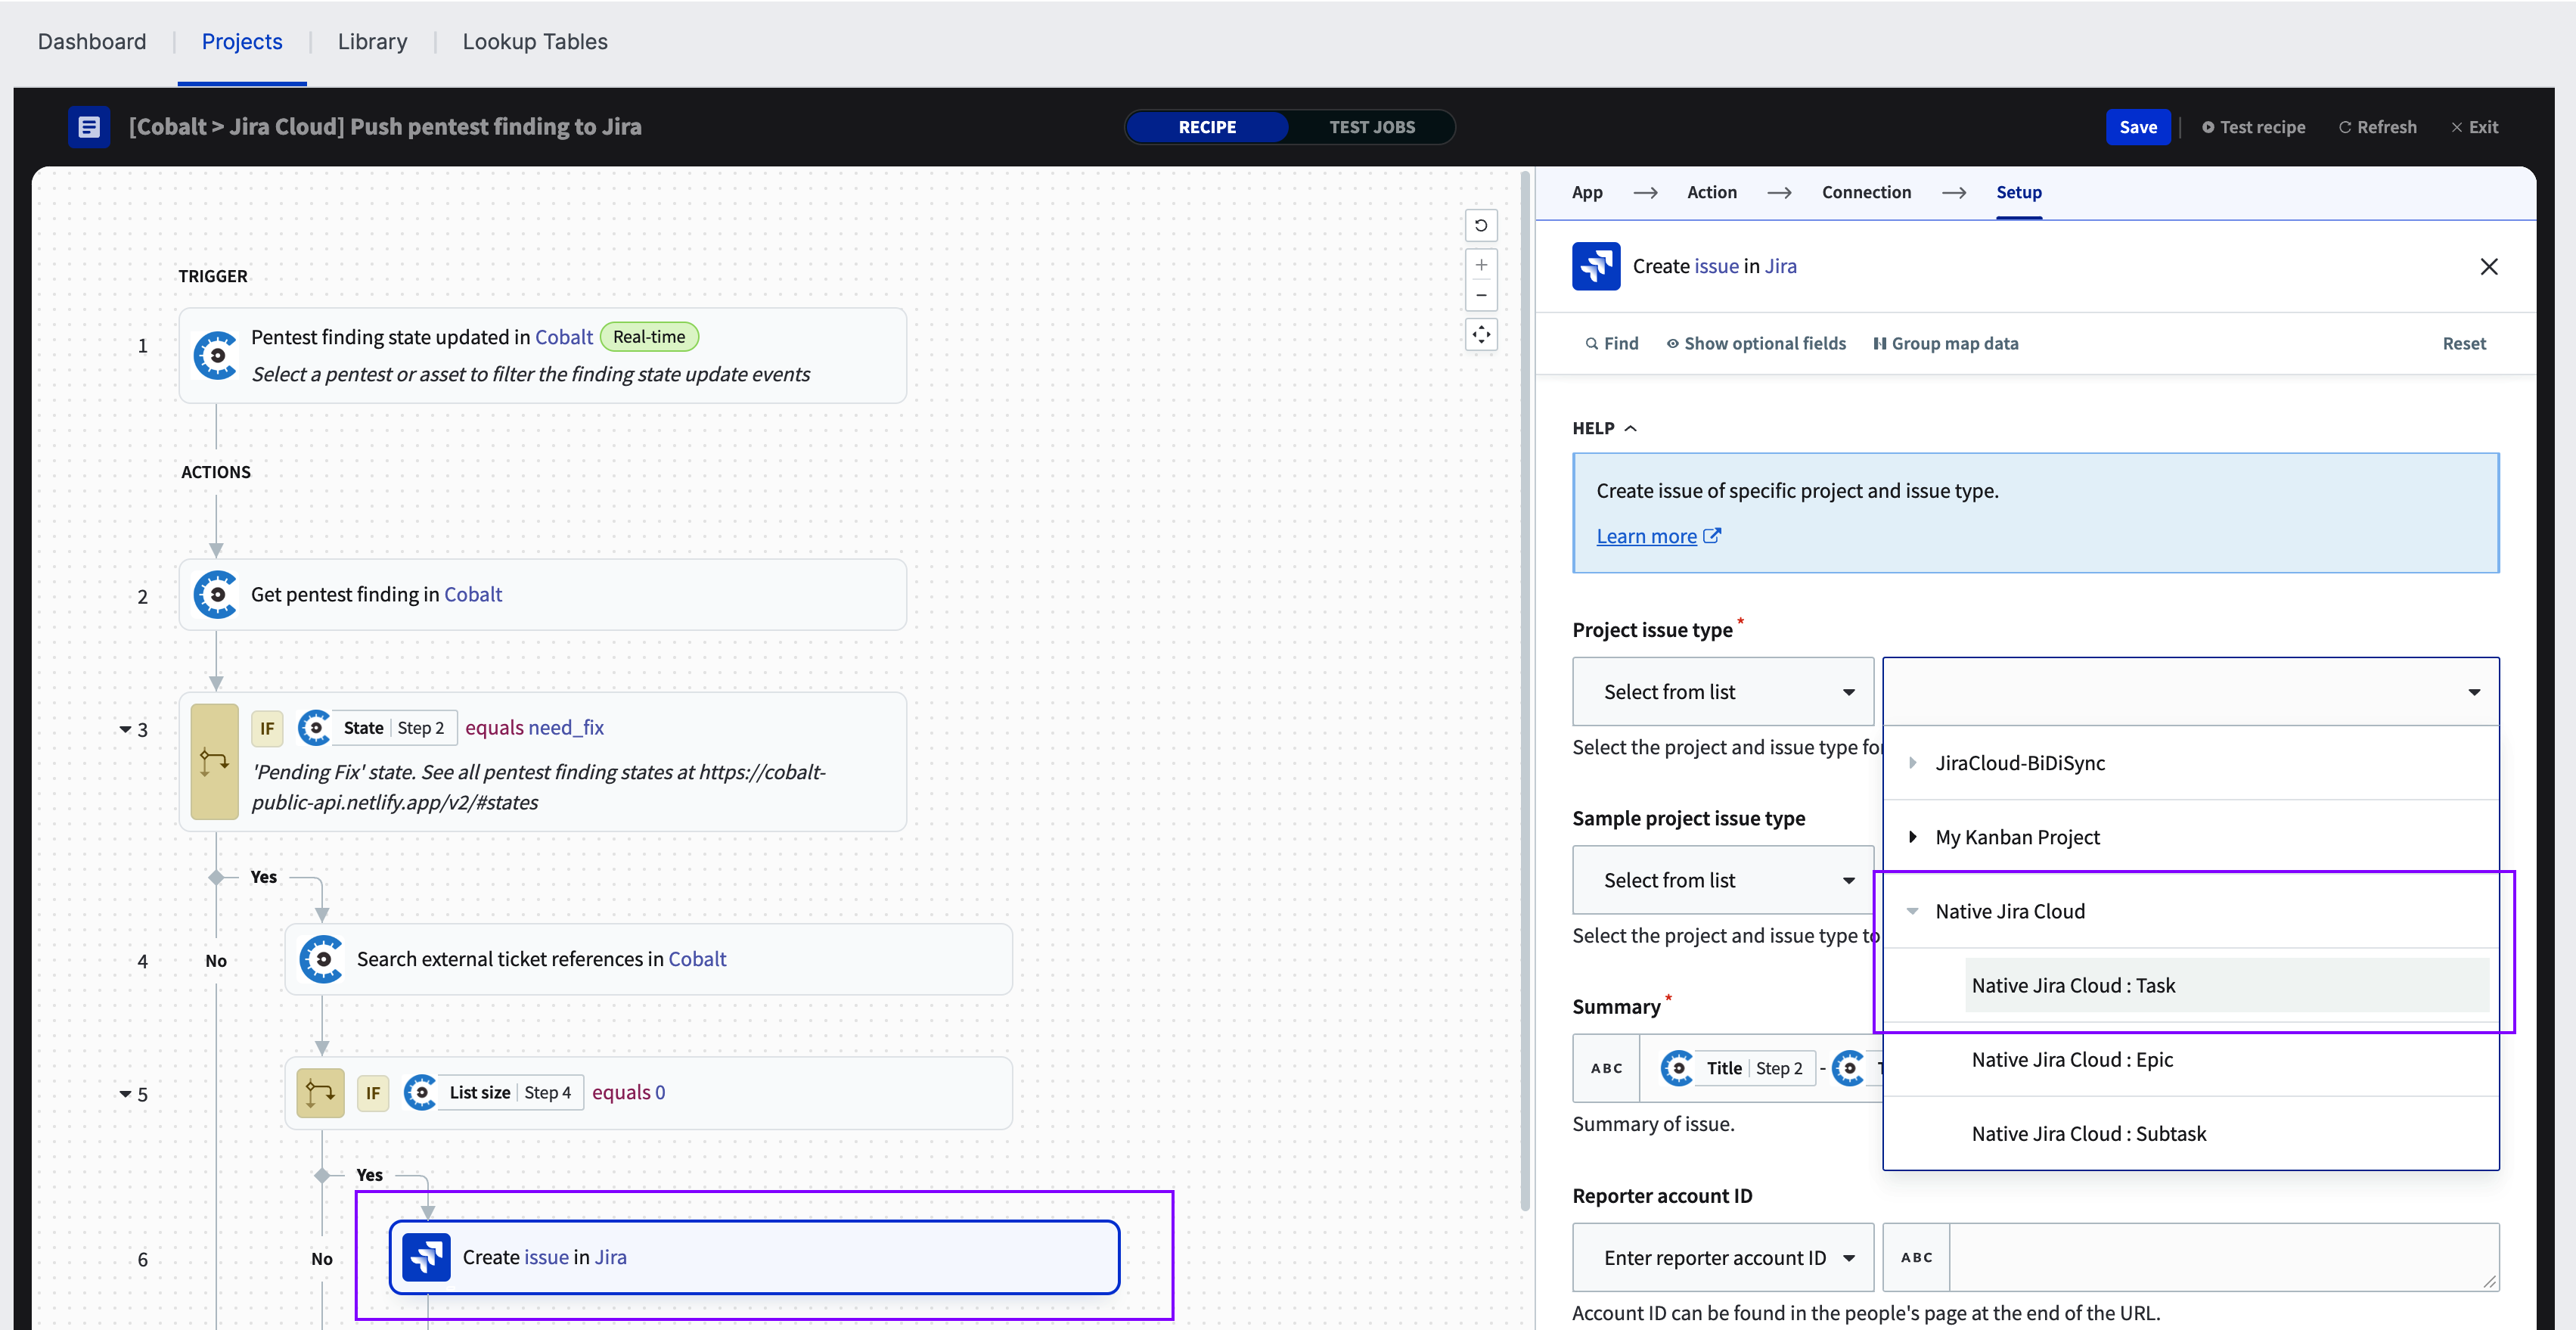Refresh the recipe editor
Screen dimensions: 2576x1330
2377,127
